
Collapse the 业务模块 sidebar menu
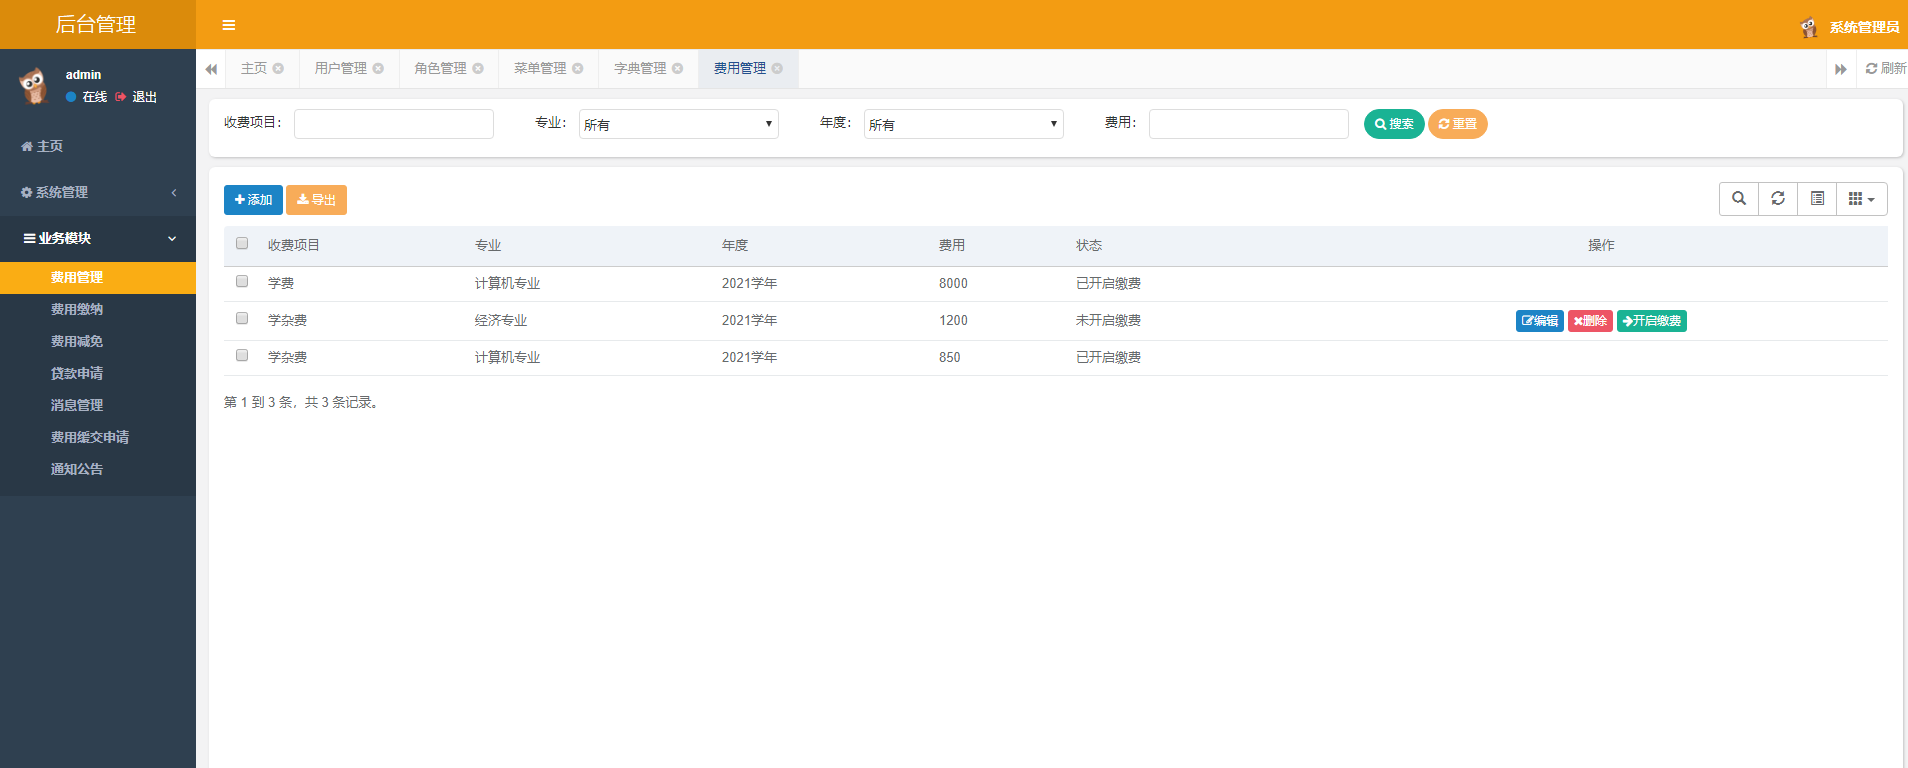coord(98,238)
